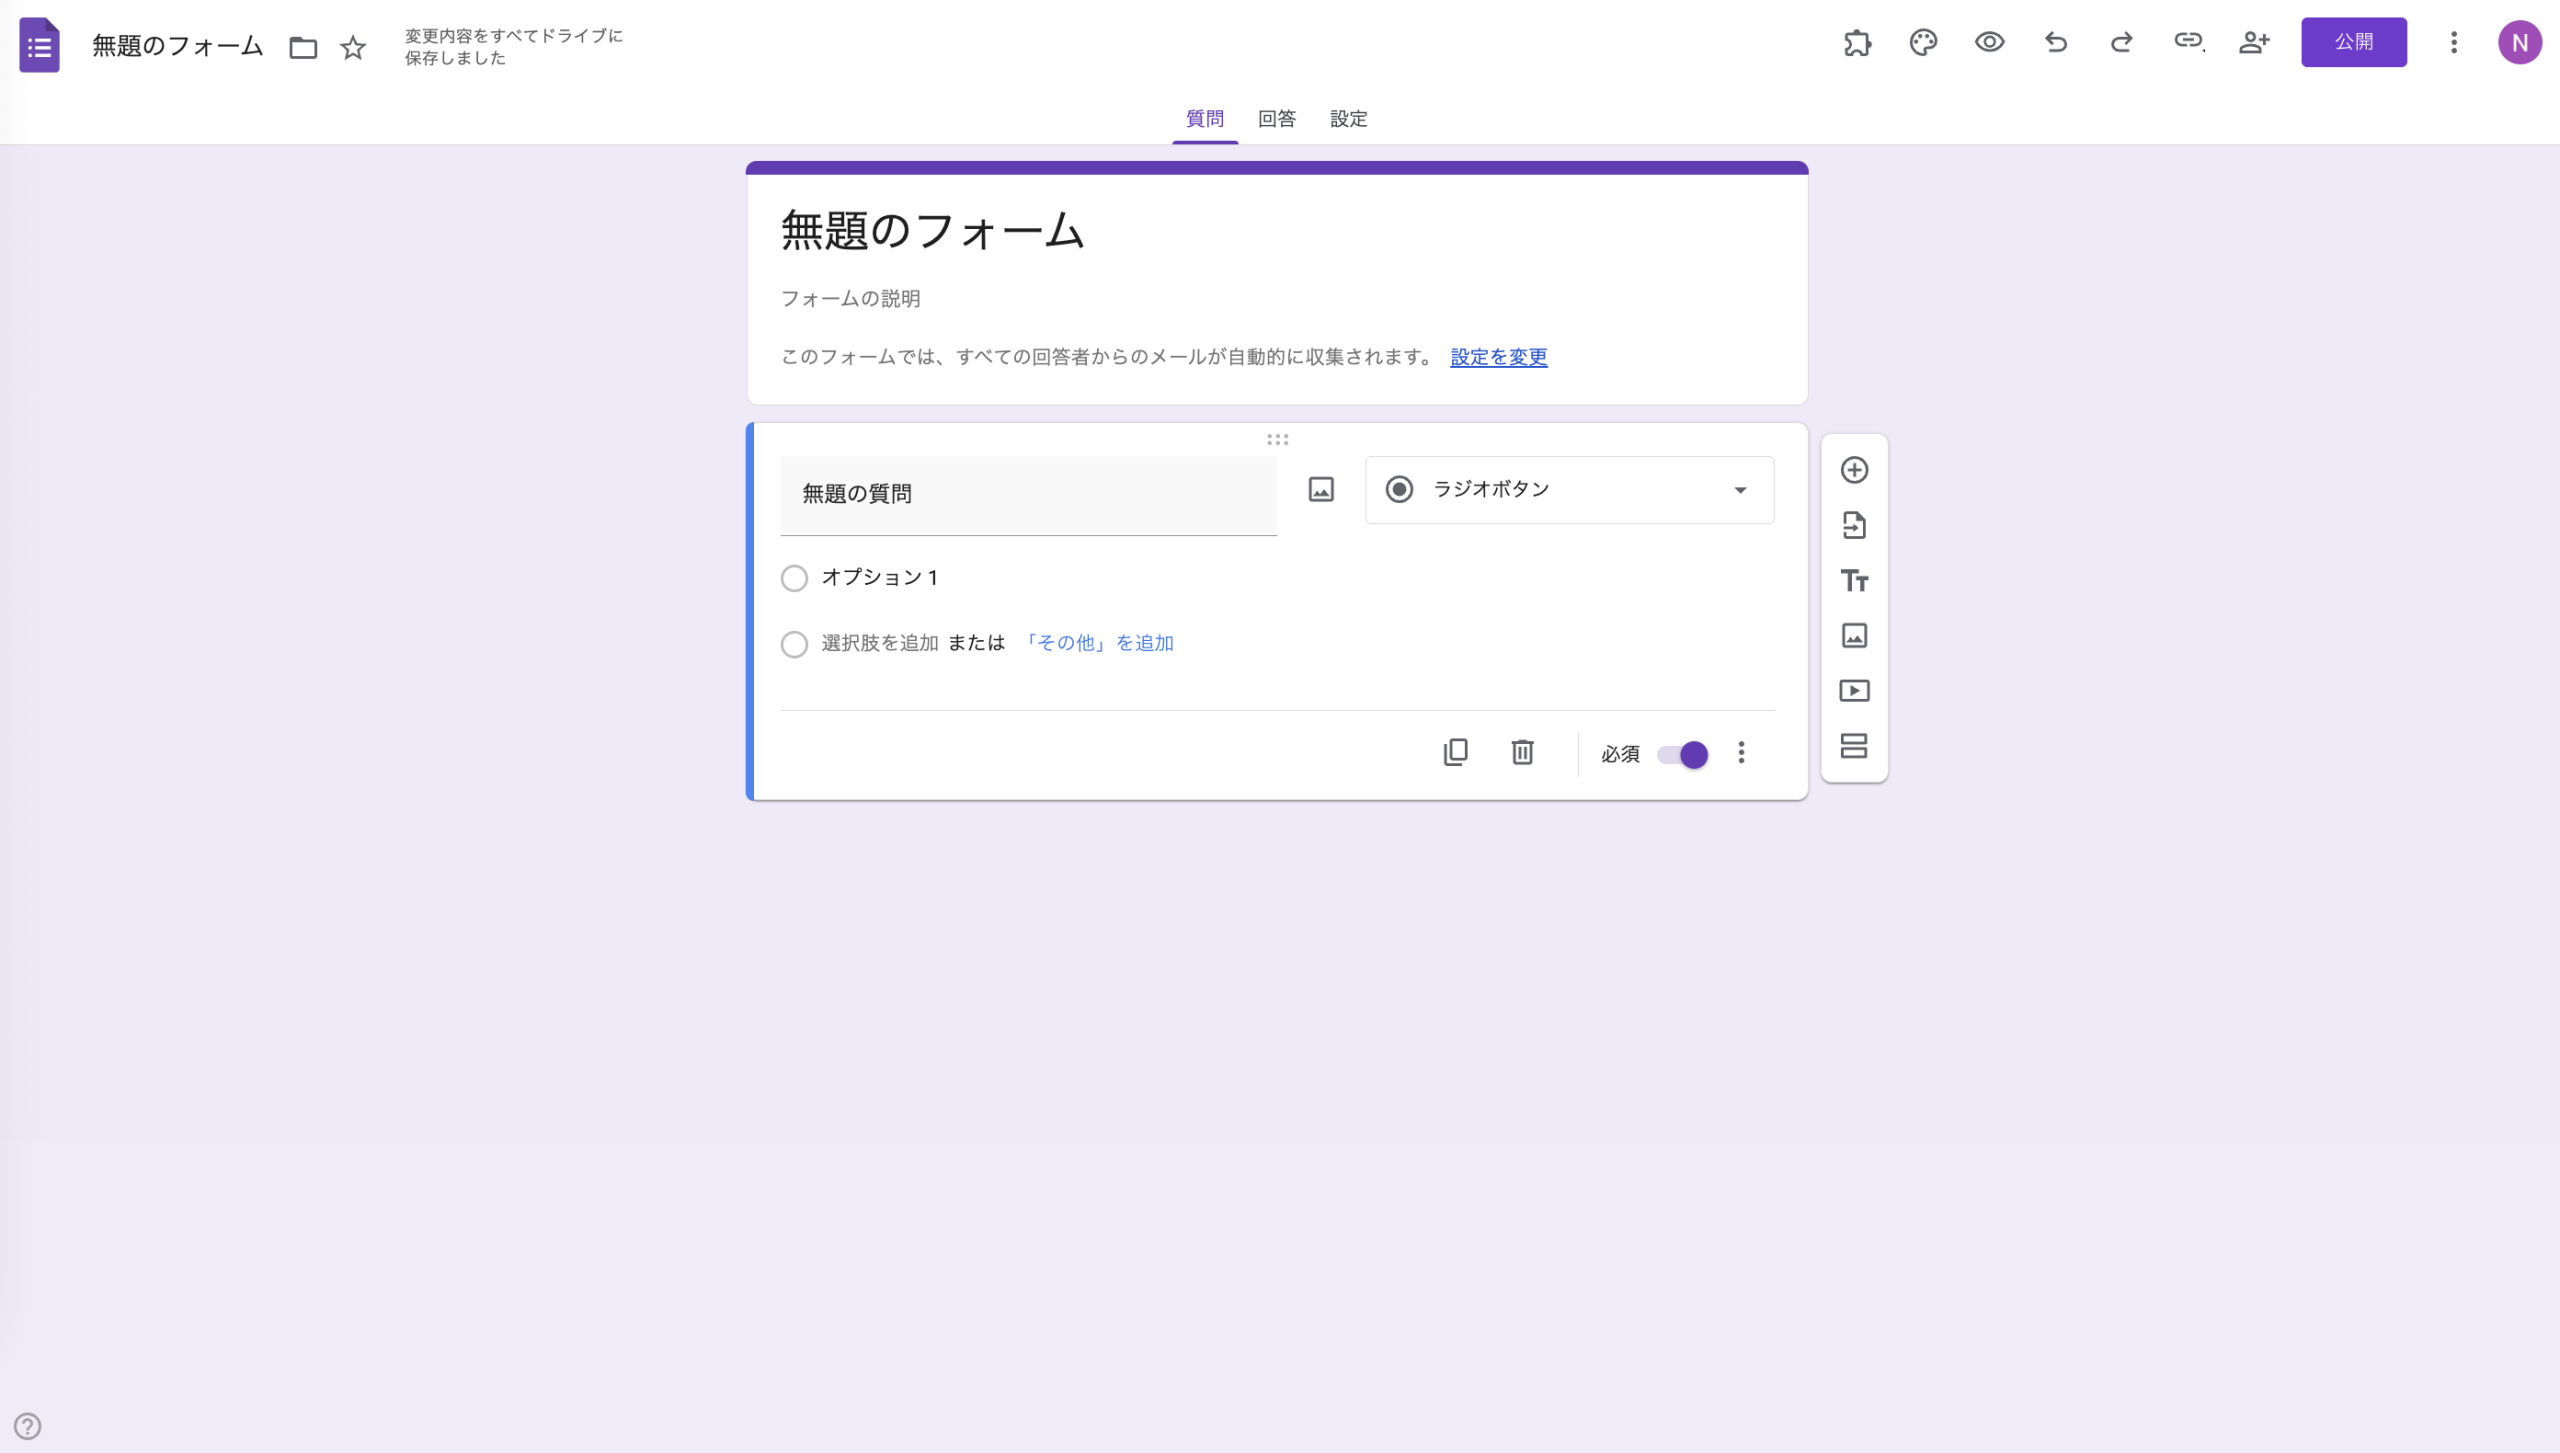Add a video to the form
Viewport: 2560px width, 1453px height.
(x=1854, y=690)
